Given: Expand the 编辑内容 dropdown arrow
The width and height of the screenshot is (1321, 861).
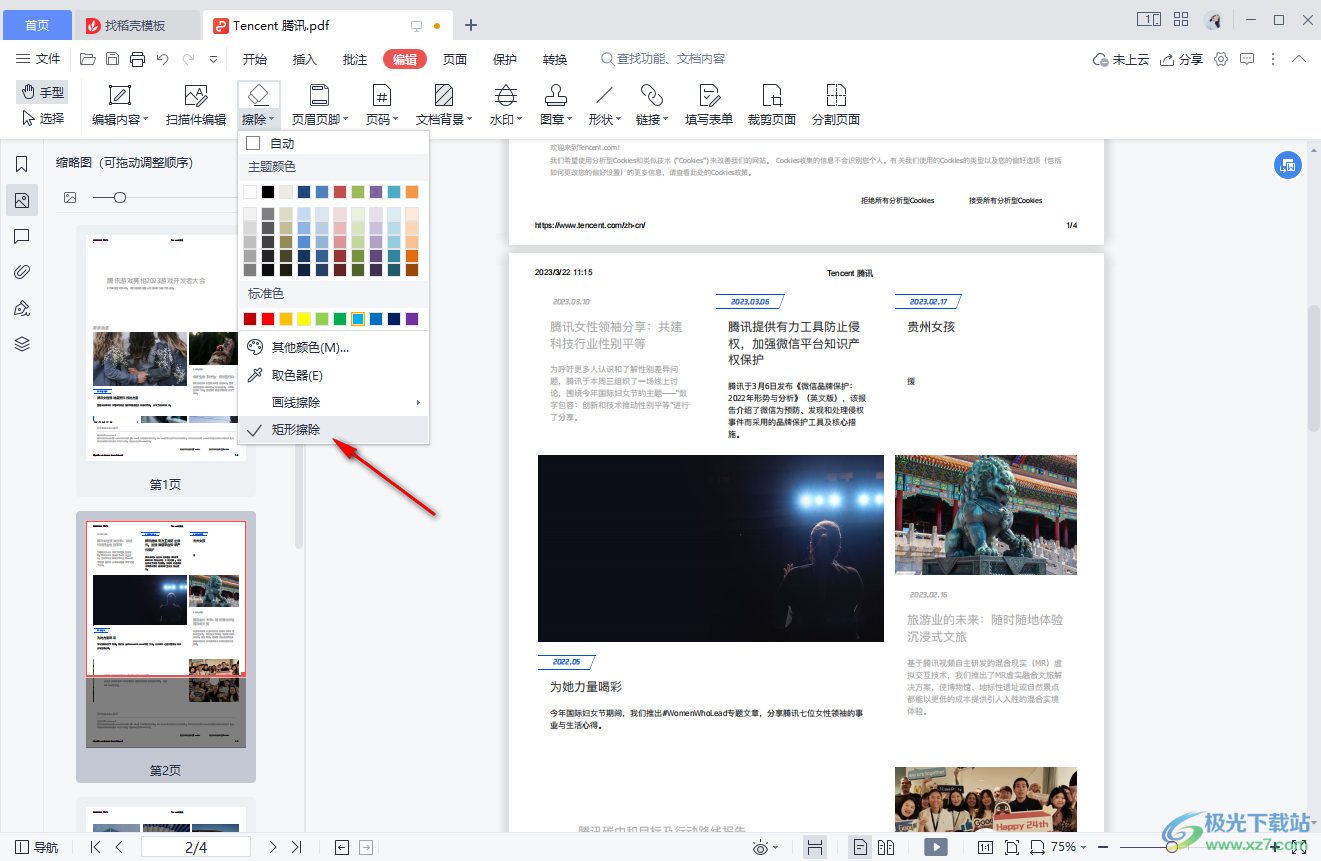Looking at the screenshot, I should point(146,121).
